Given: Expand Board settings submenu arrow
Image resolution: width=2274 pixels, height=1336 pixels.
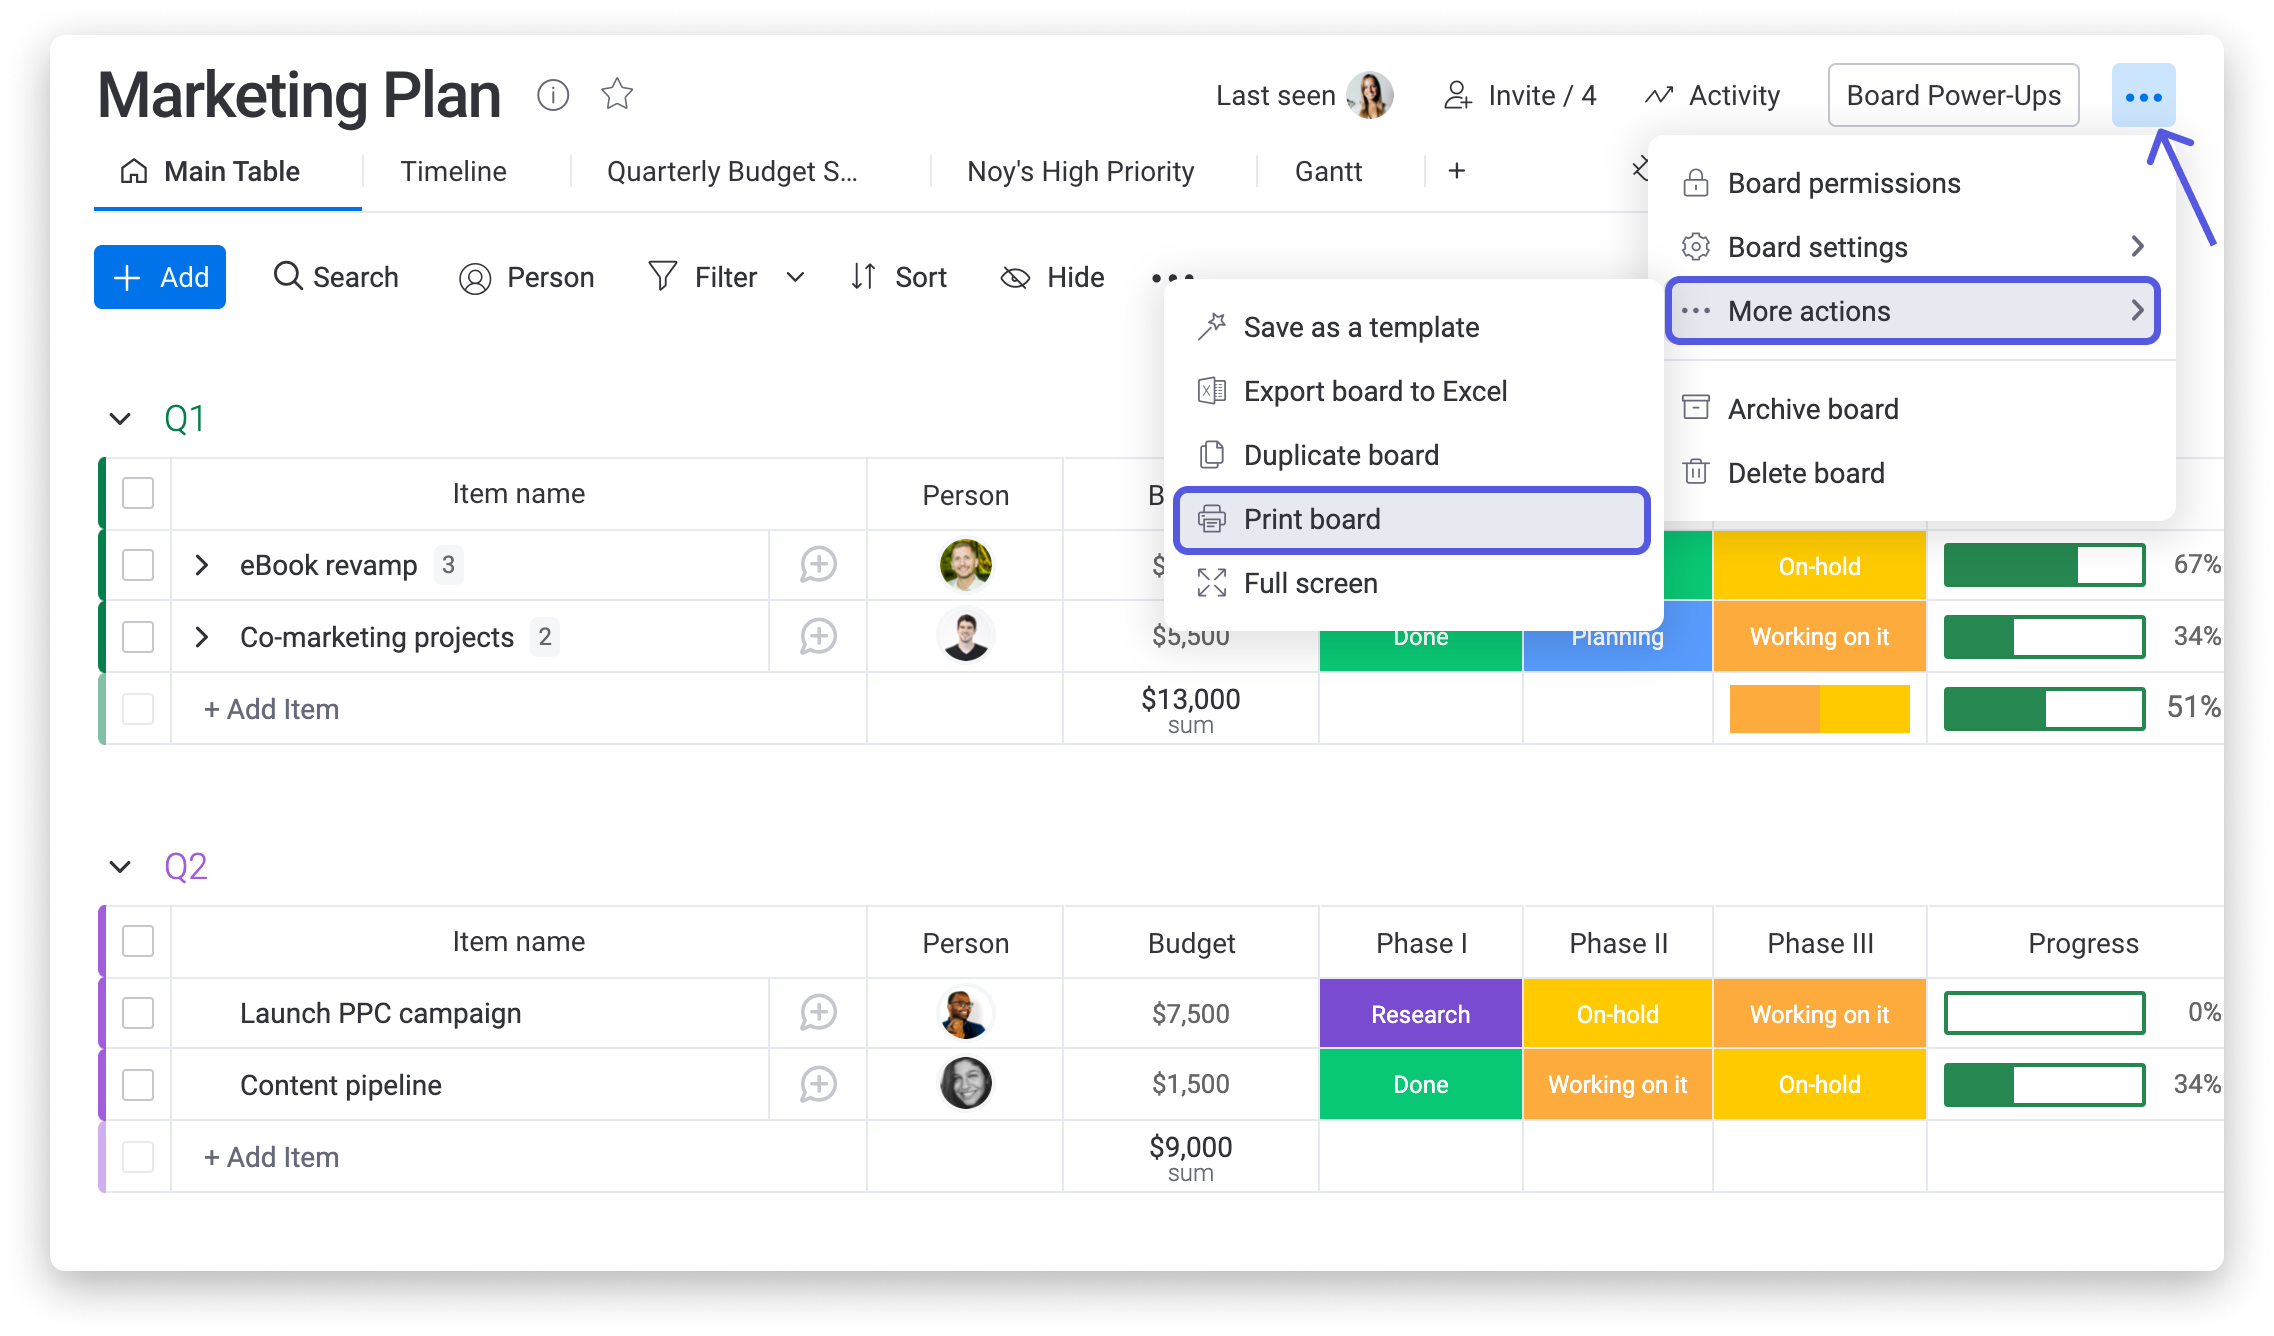Looking at the screenshot, I should 2137,246.
